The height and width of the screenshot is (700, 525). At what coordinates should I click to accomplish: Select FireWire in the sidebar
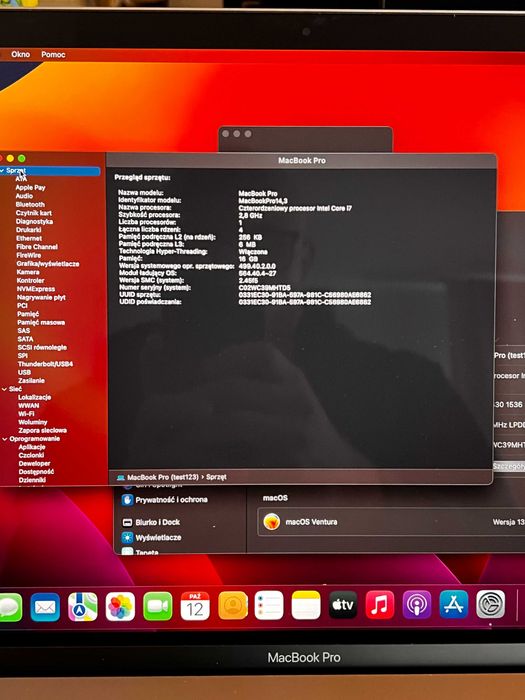coord(29,255)
